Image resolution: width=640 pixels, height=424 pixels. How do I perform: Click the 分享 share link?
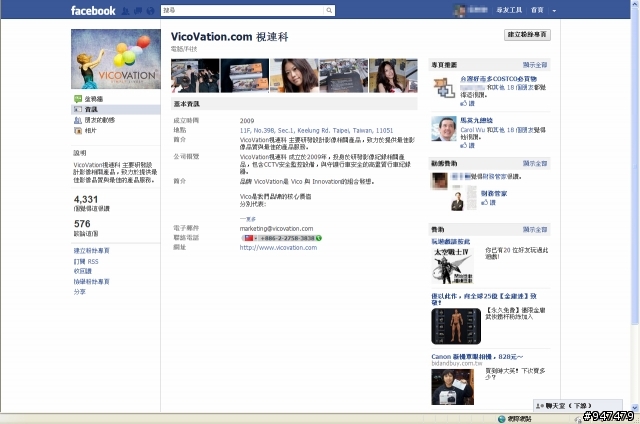[80, 292]
